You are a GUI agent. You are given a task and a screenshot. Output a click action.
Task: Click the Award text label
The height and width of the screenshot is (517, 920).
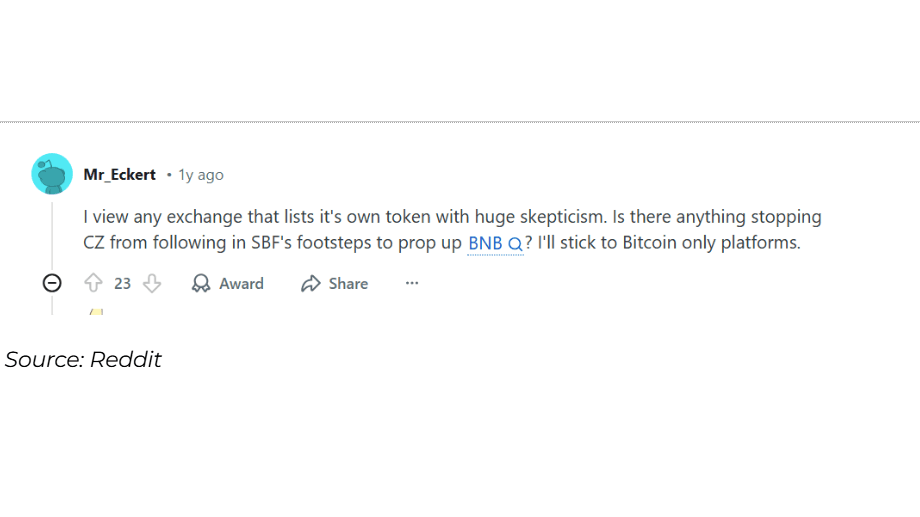[242, 284]
